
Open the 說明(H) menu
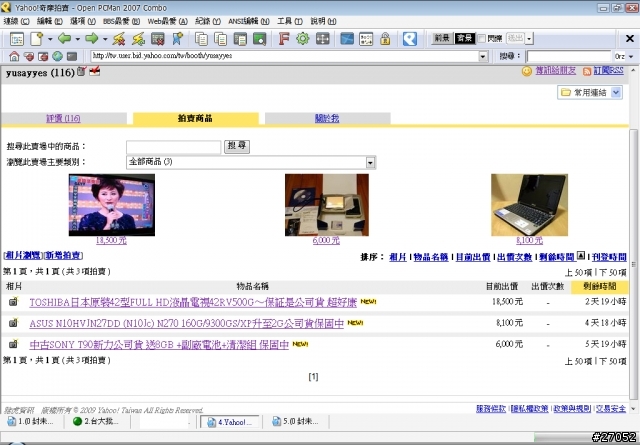323,21
